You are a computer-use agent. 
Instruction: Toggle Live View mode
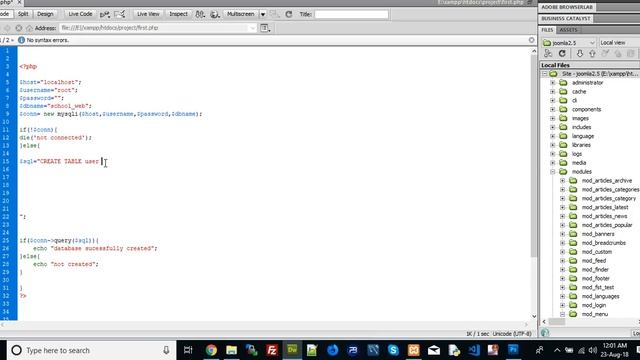pyautogui.click(x=148, y=14)
